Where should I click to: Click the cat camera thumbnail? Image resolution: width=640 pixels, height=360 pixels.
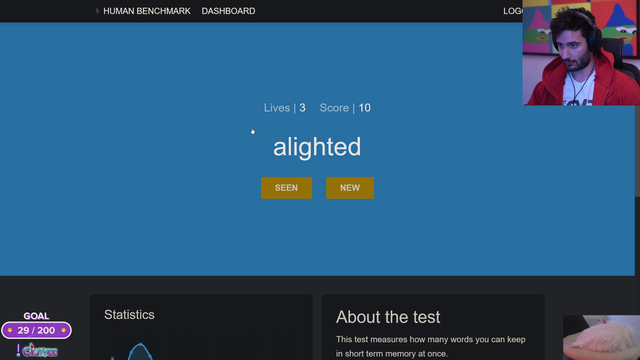[602, 337]
